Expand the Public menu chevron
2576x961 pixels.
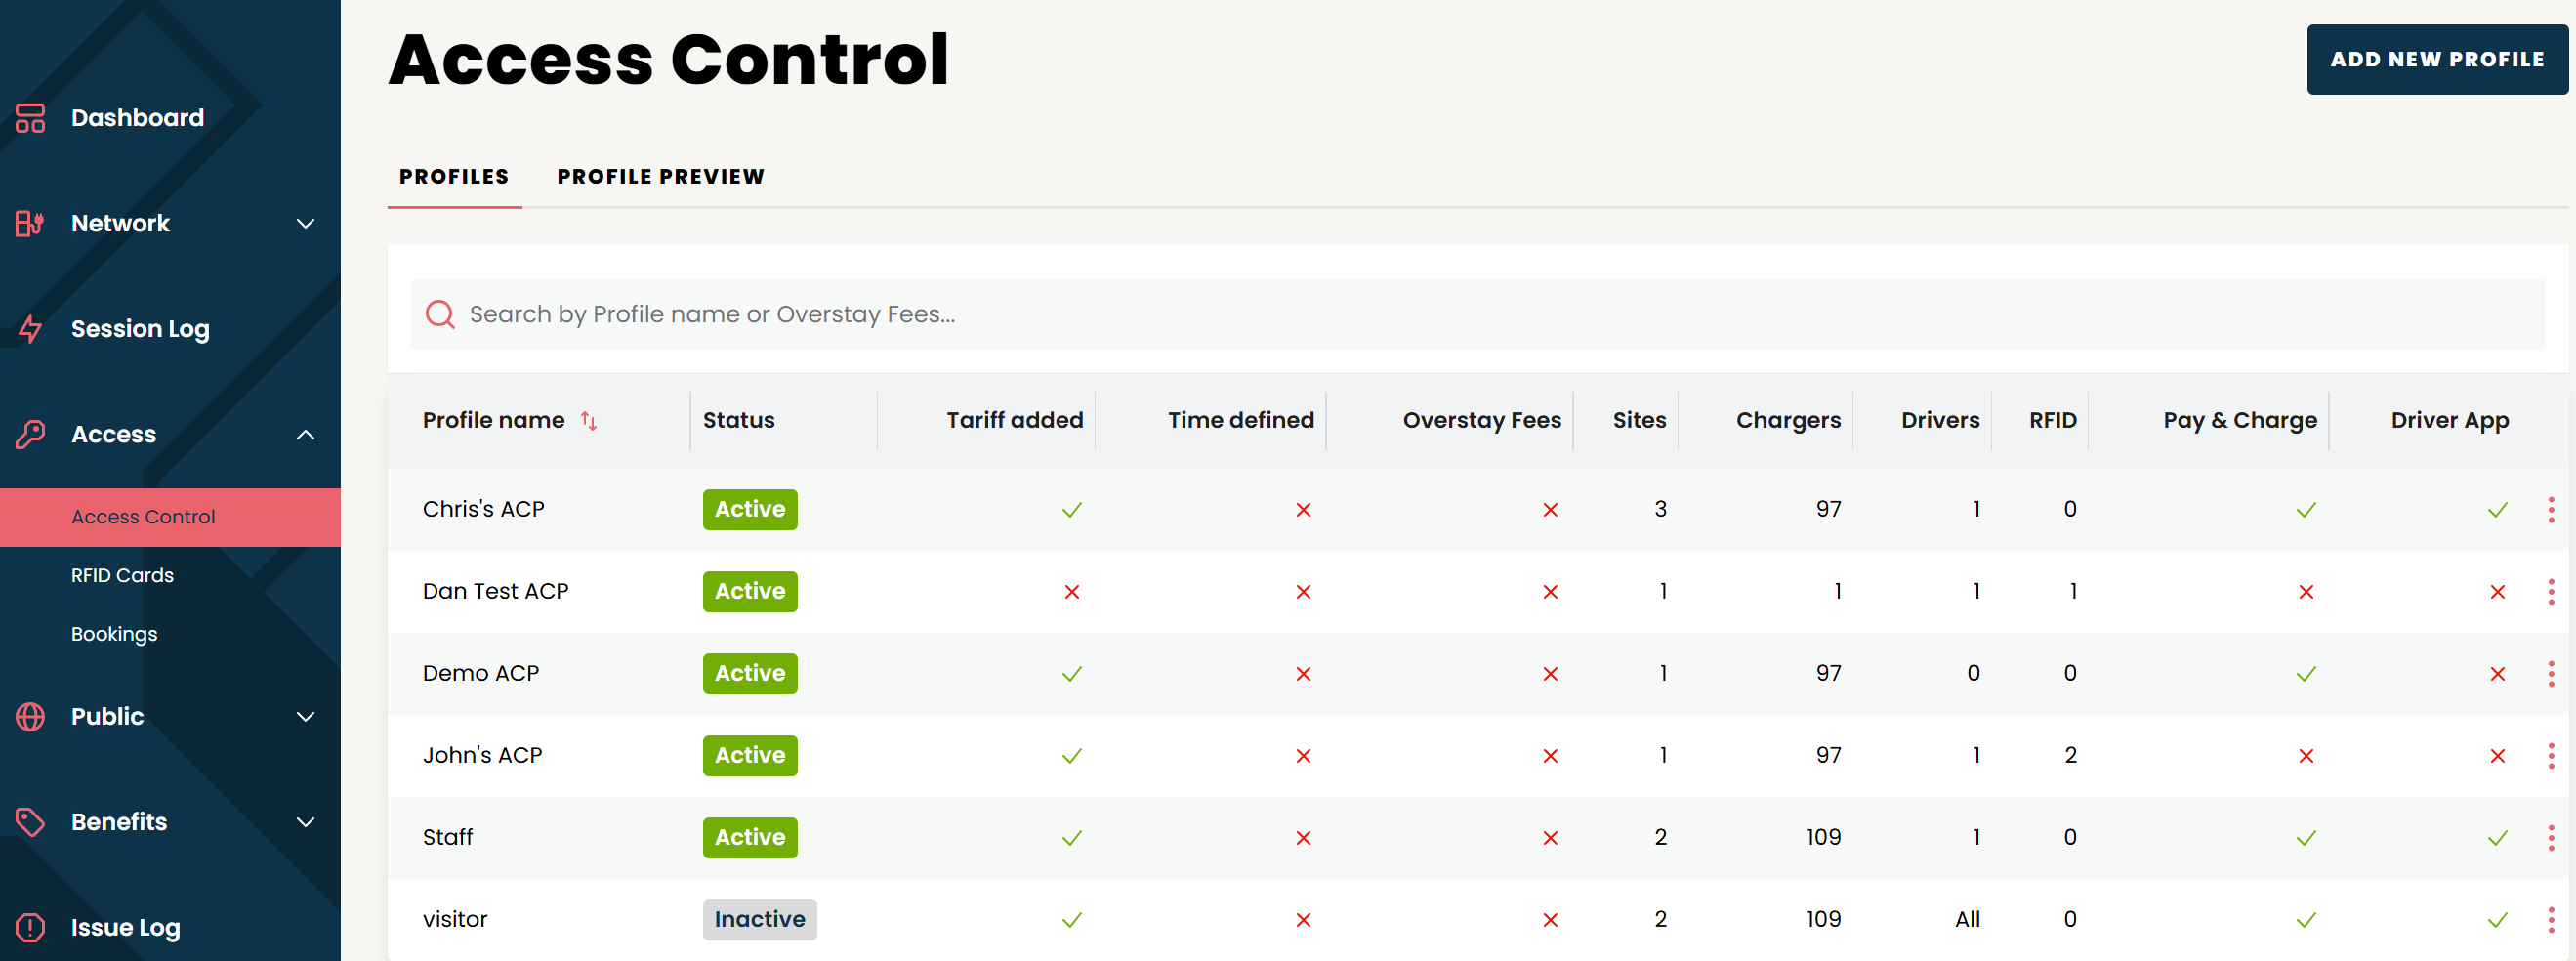pyautogui.click(x=306, y=716)
